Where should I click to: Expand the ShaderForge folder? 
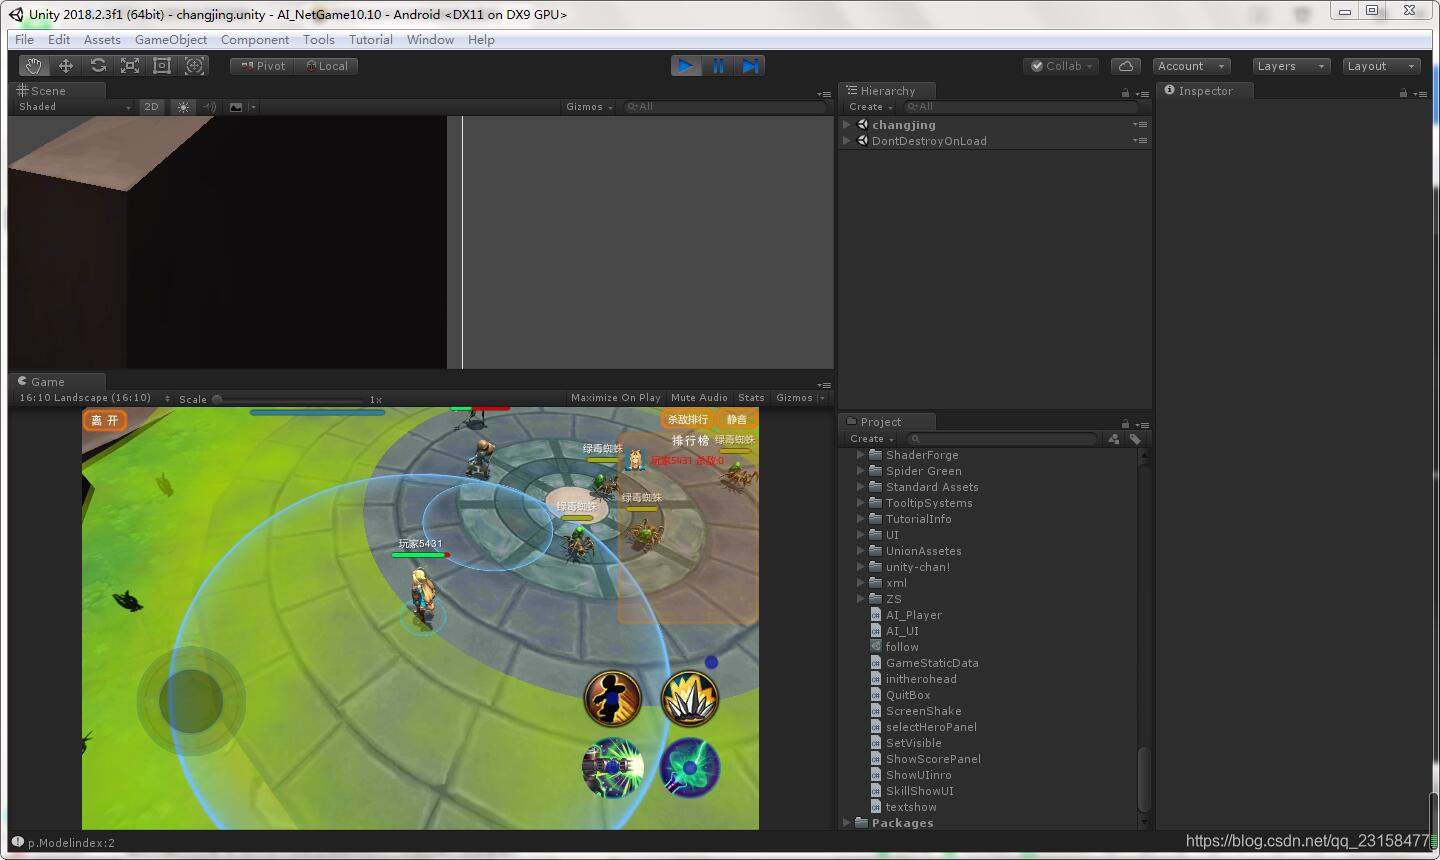(861, 455)
